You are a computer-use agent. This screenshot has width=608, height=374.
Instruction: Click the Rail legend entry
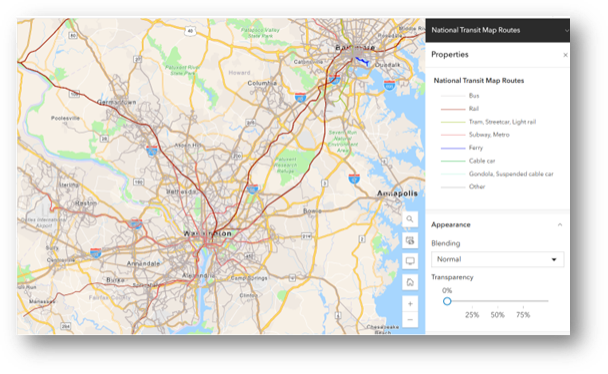(x=473, y=109)
